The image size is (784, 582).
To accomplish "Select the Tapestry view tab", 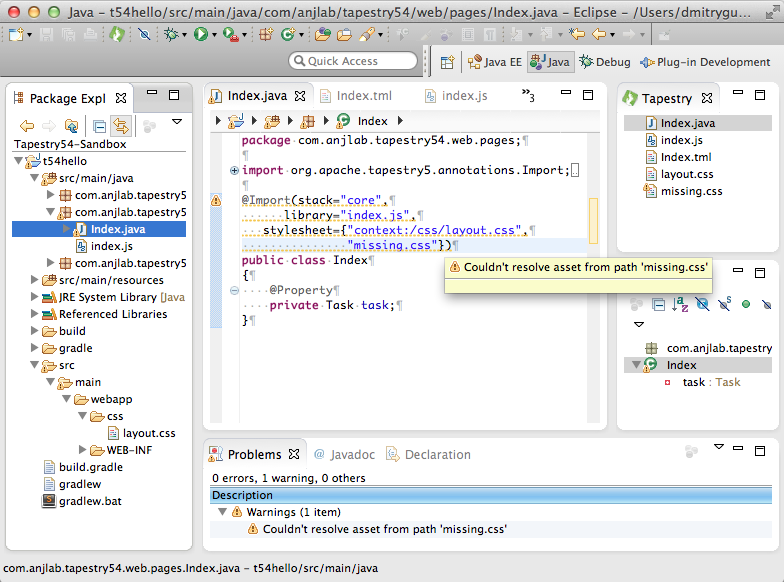I will tap(667, 98).
